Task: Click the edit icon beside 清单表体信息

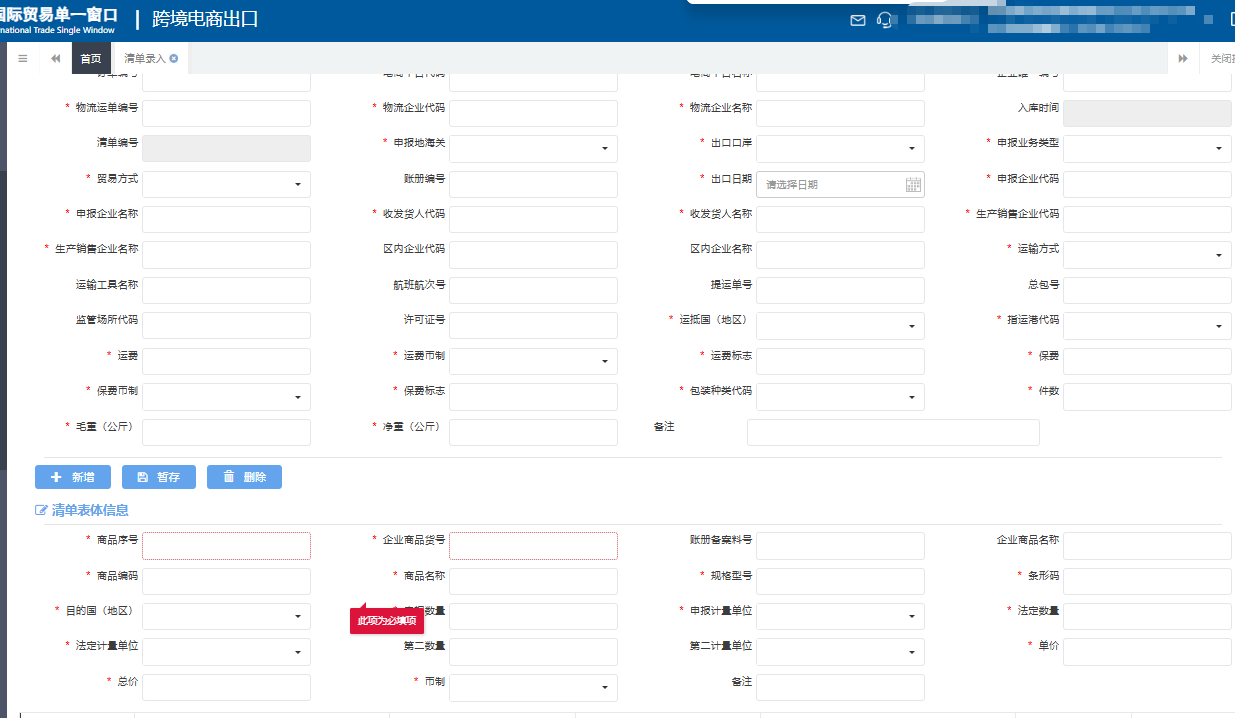Action: 41,510
